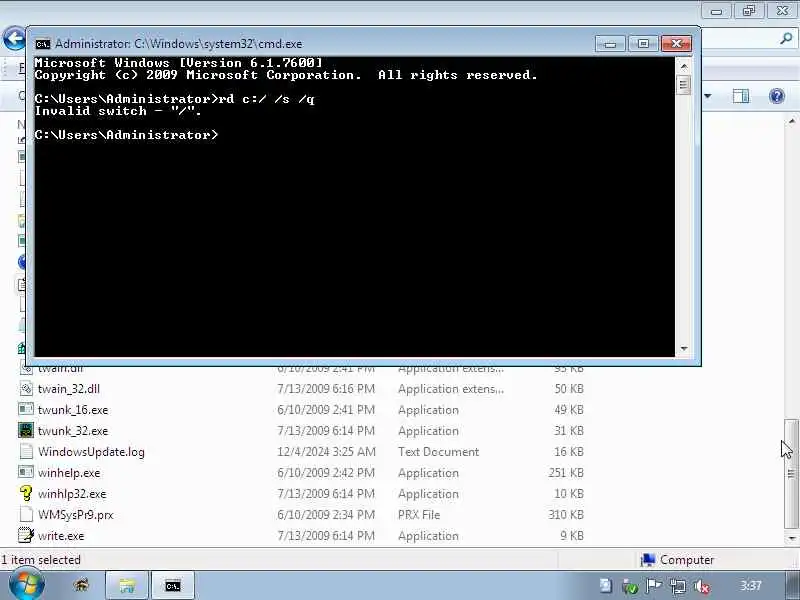Minimize the Explorer window behind cmd
Image resolution: width=800 pixels, height=600 pixels.
pyautogui.click(x=716, y=11)
